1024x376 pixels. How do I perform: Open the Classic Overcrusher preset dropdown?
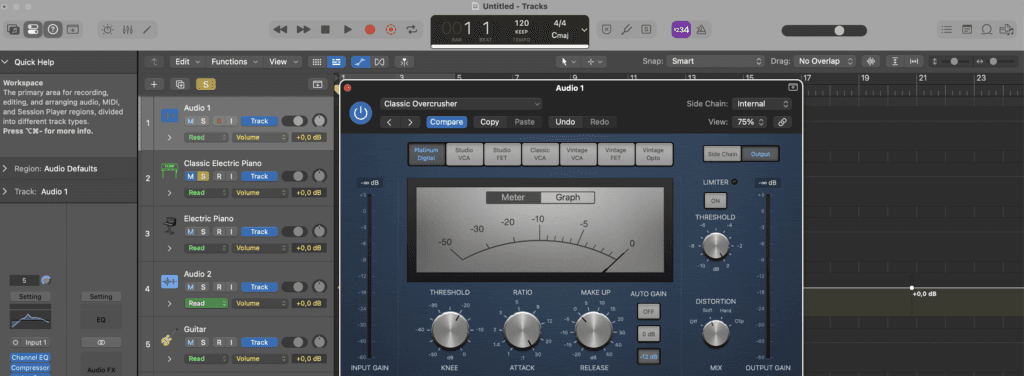coord(461,104)
